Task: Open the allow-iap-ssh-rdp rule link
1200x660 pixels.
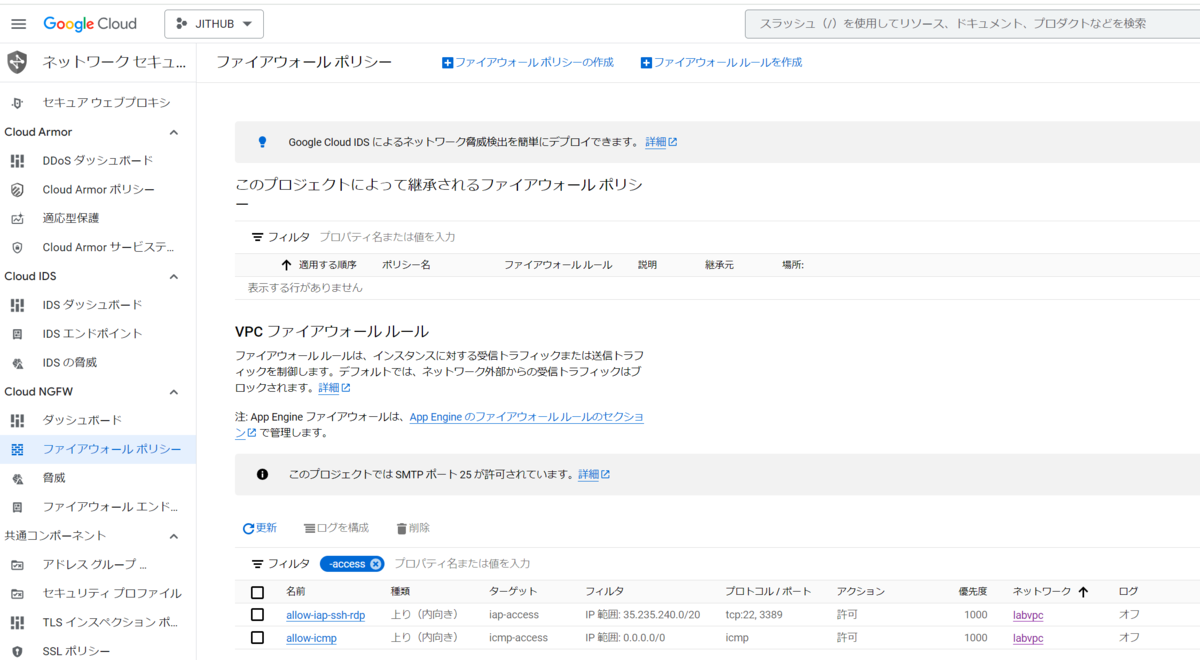Action: pos(325,615)
